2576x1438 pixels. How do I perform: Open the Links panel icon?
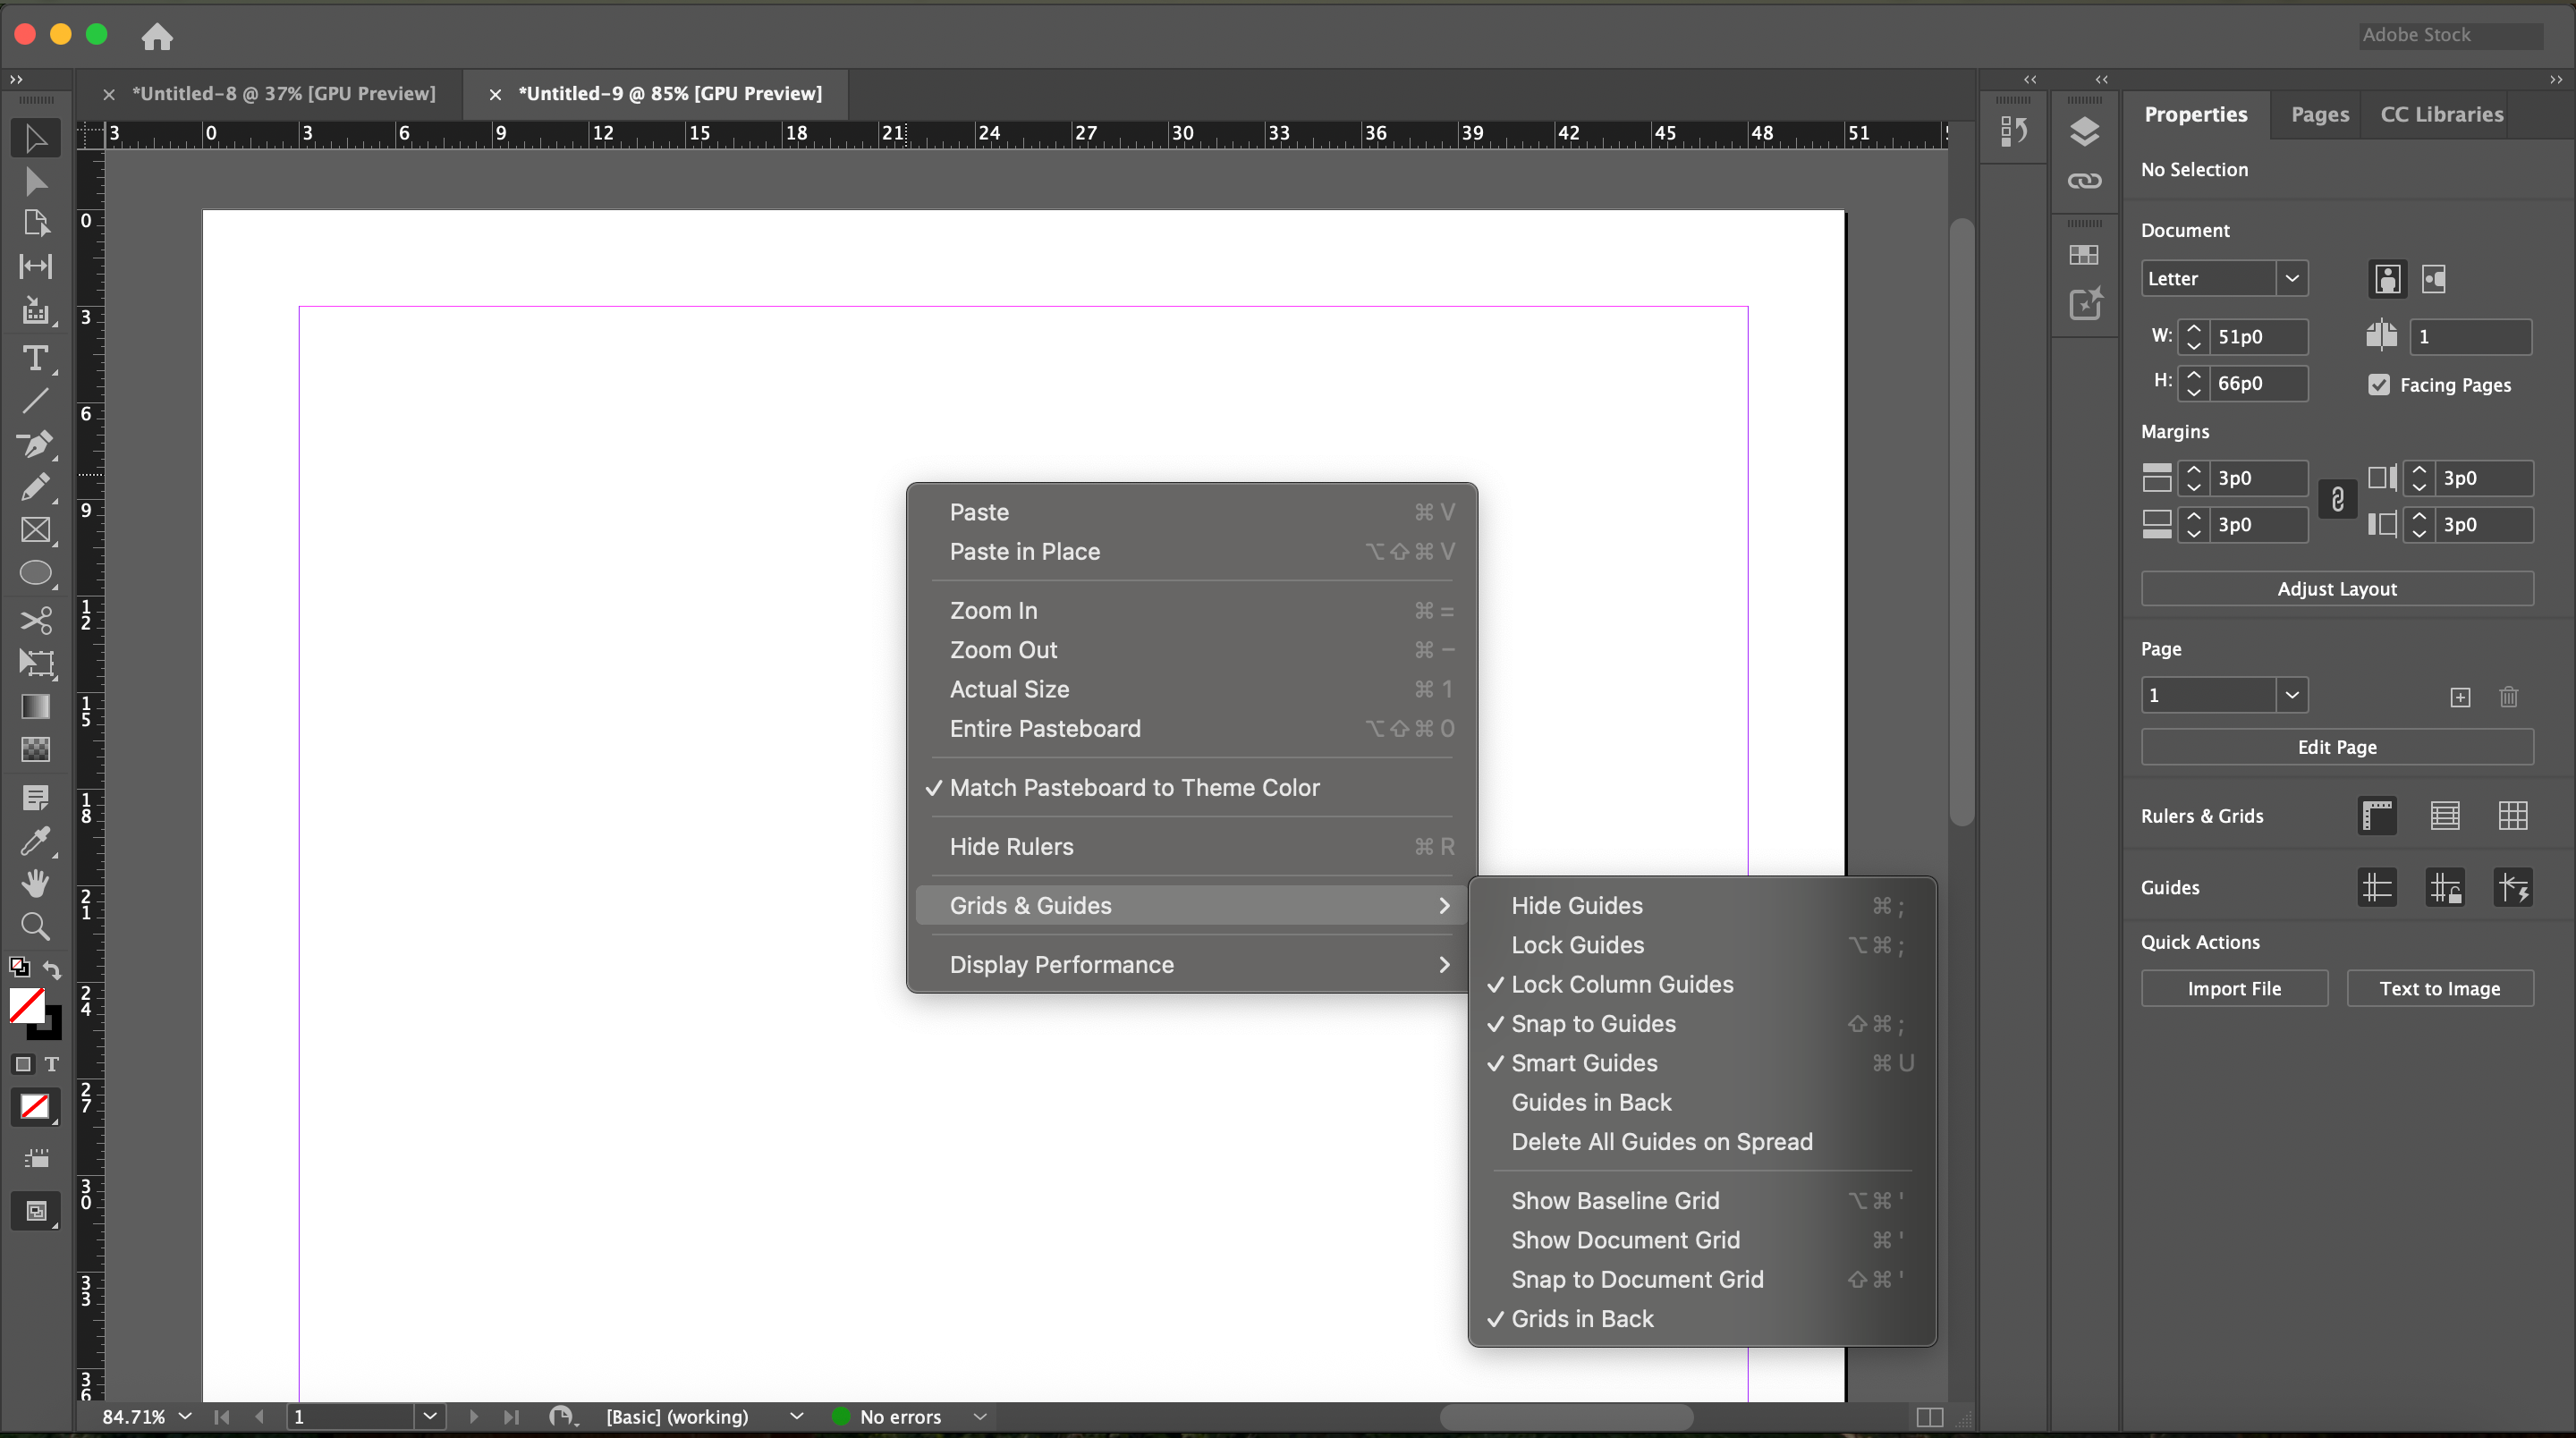tap(2084, 181)
